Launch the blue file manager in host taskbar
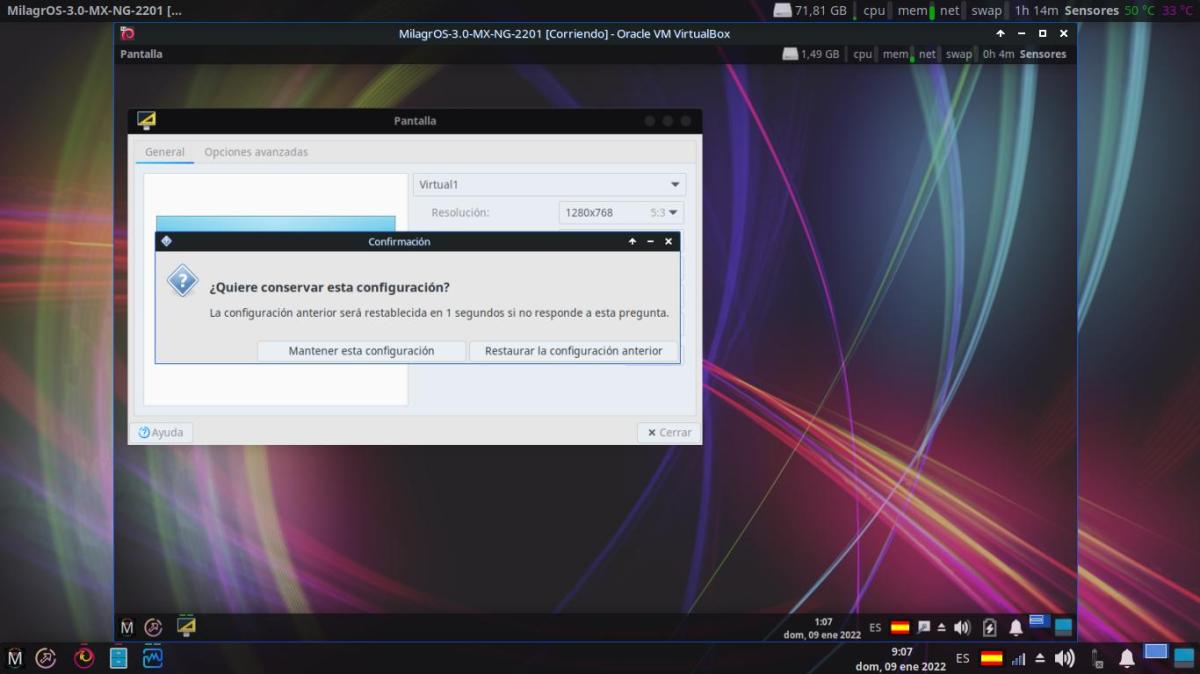 119,658
